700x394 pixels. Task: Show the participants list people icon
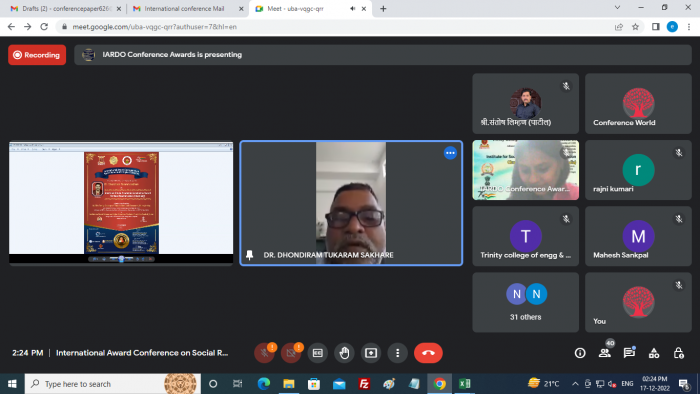coord(605,353)
